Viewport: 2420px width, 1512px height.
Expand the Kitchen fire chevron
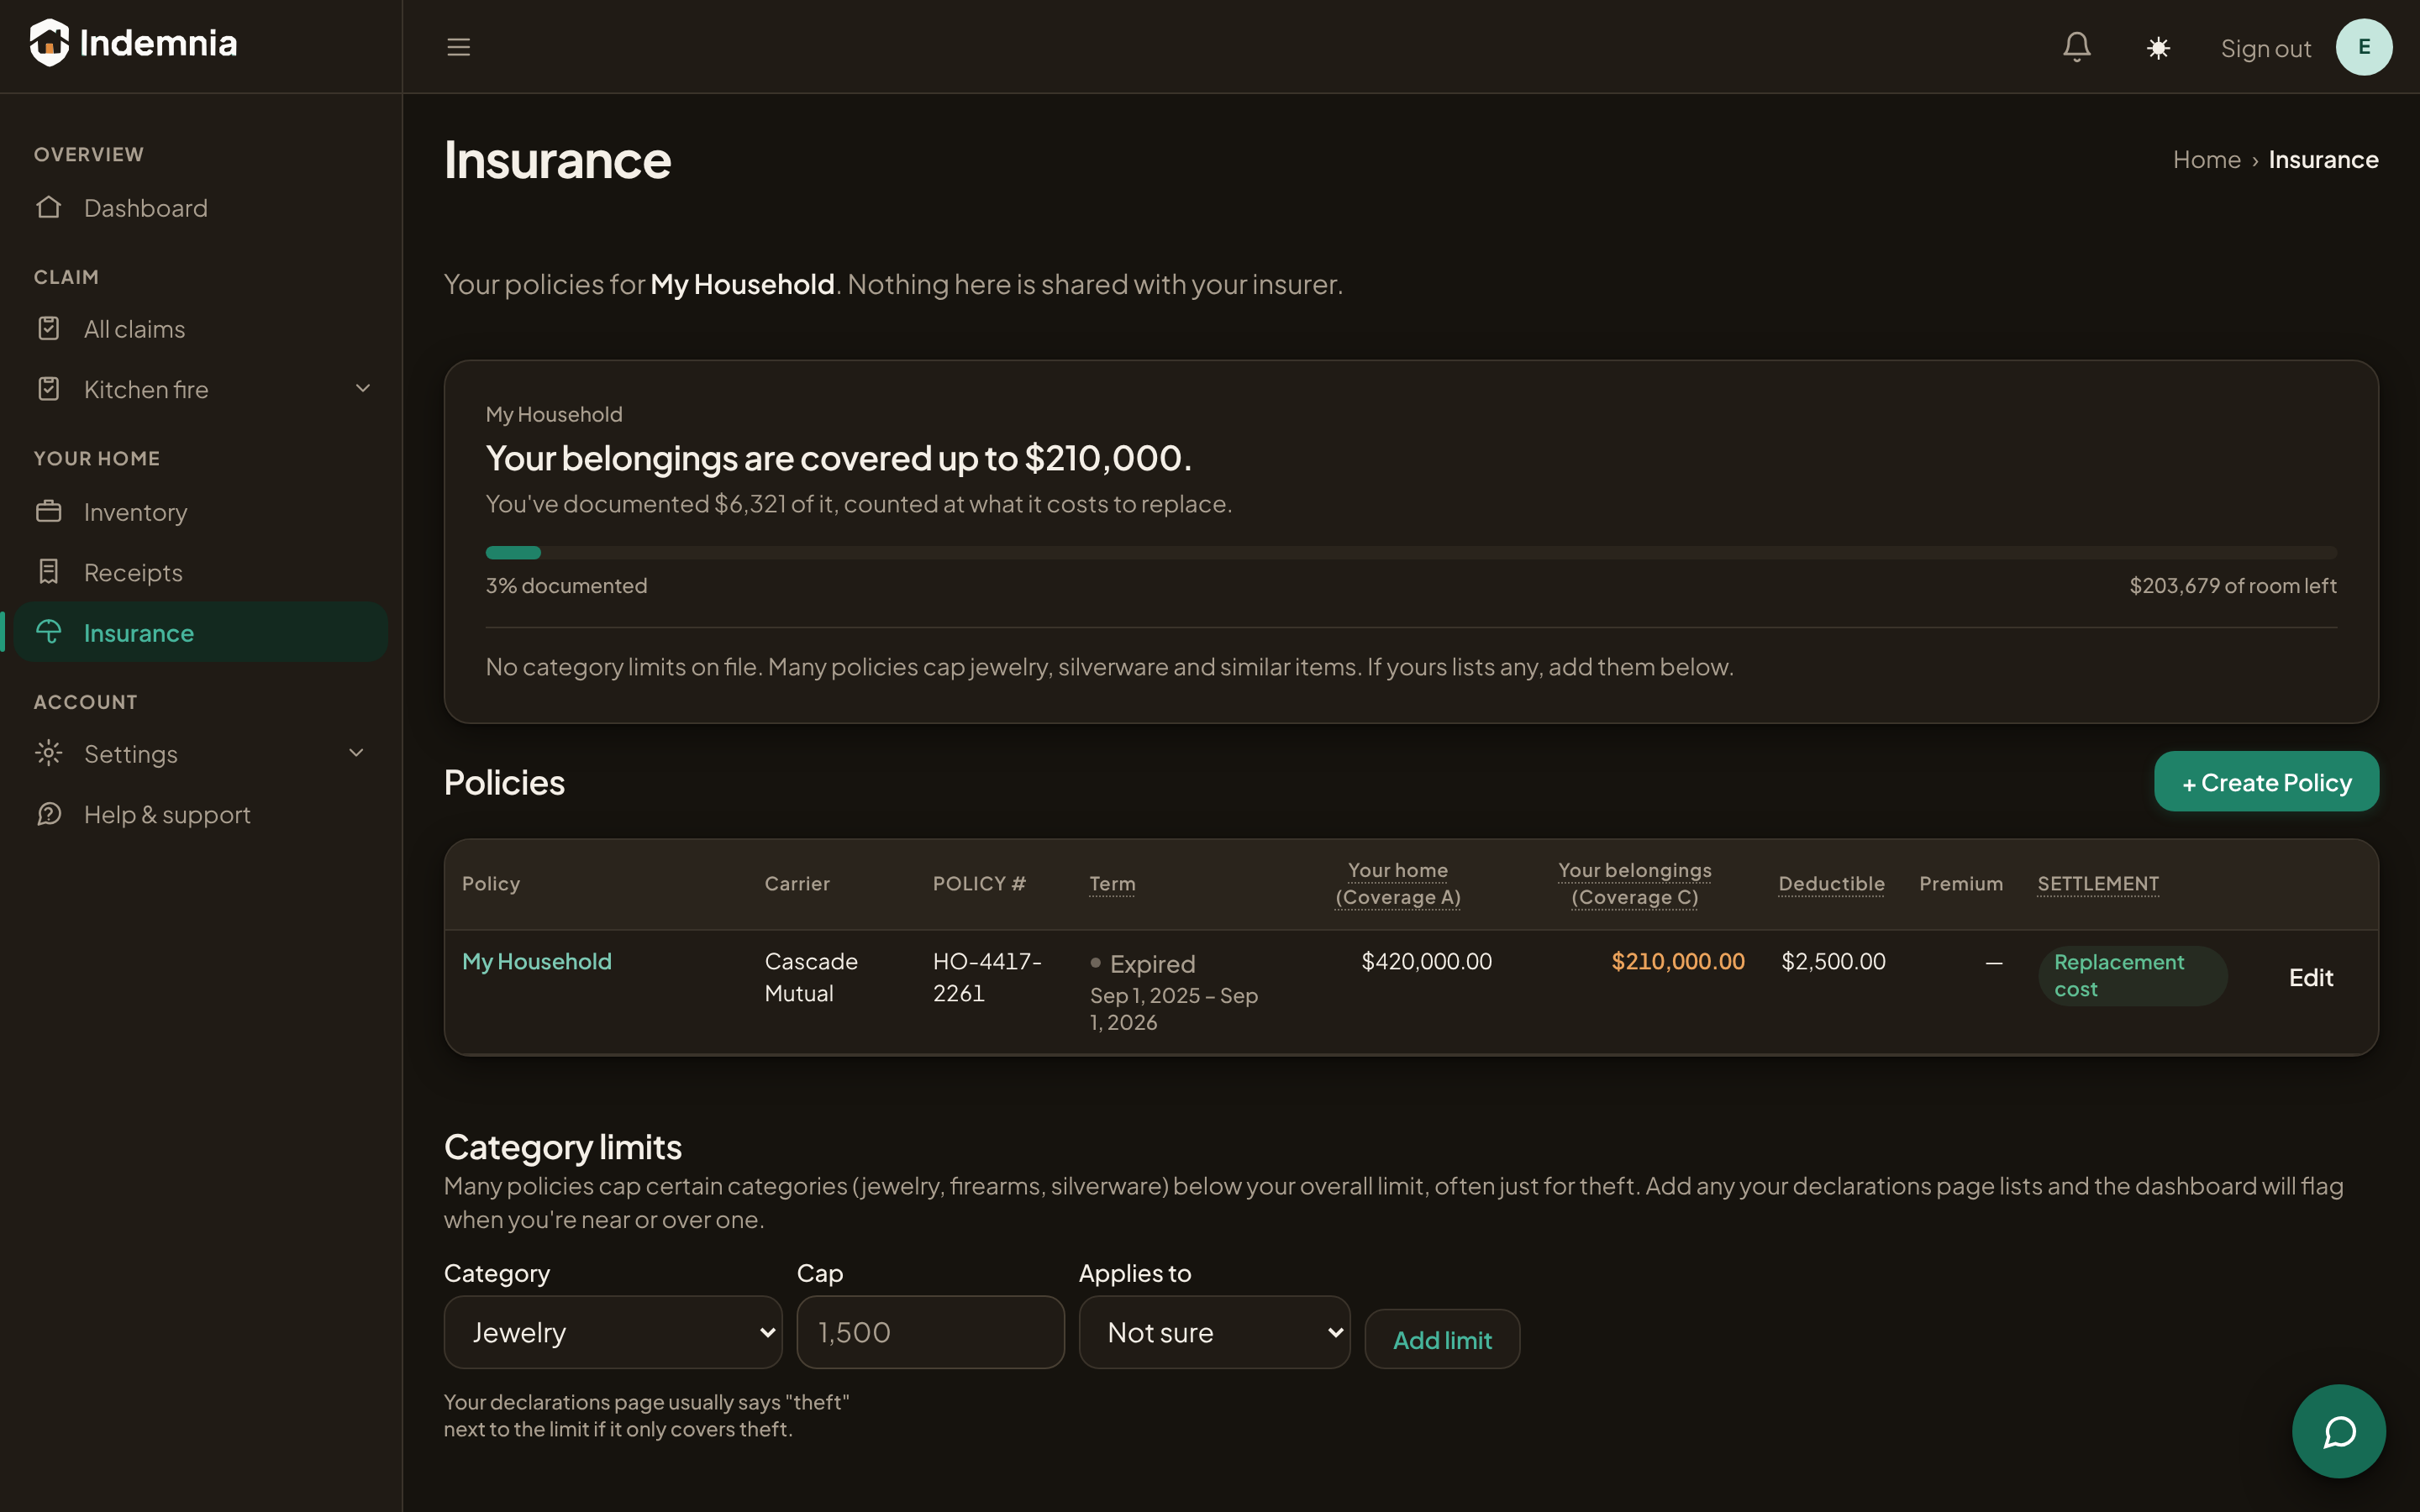click(363, 388)
